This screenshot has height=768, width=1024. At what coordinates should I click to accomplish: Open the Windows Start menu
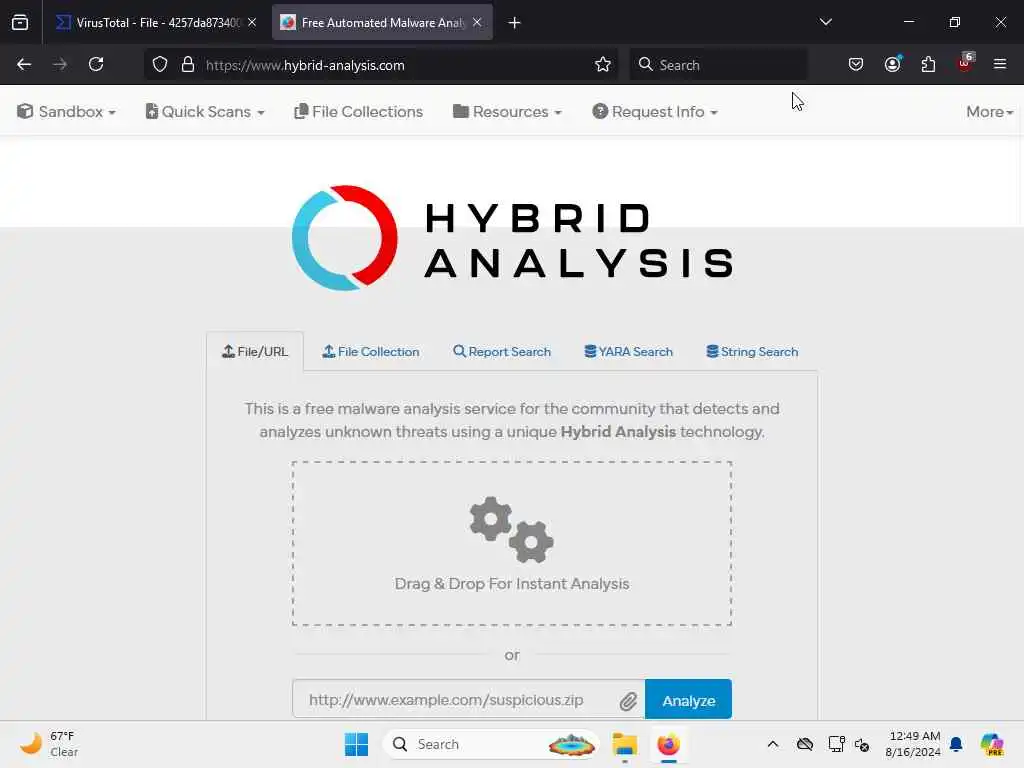pos(357,744)
